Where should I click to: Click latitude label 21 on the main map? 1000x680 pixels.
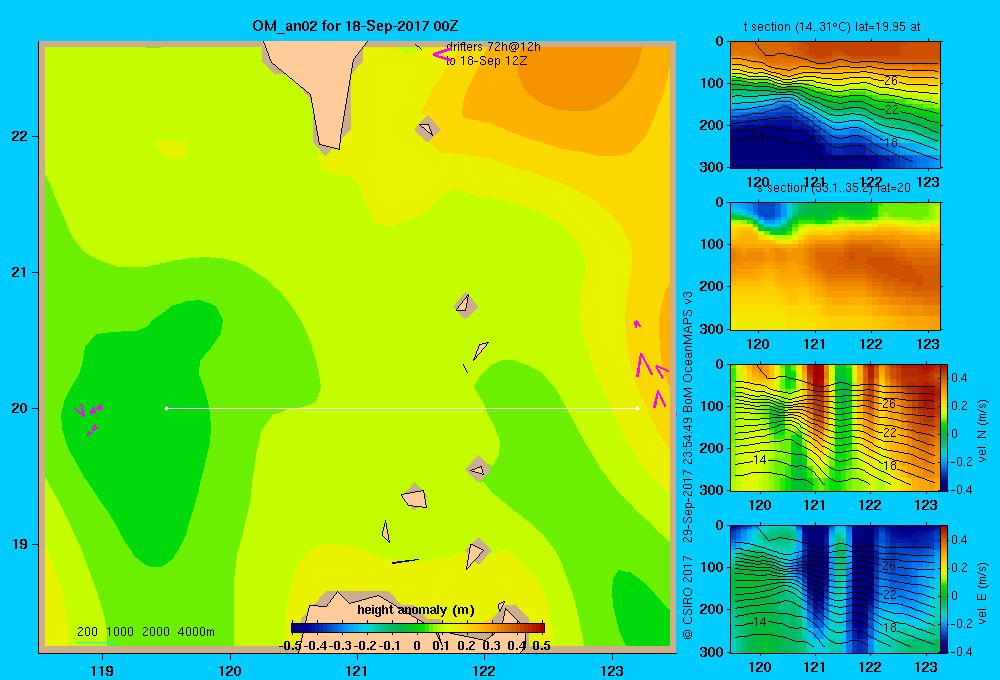[20, 272]
